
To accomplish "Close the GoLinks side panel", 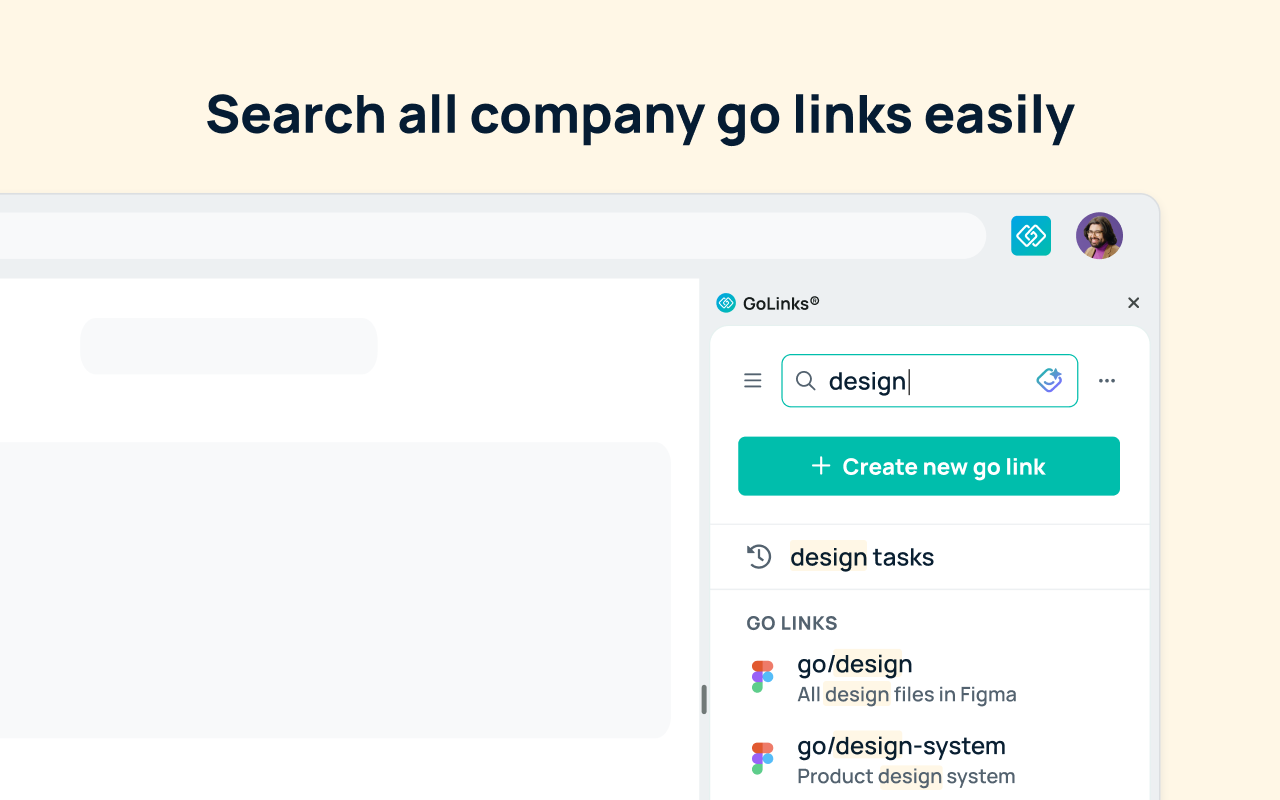I will point(1133,303).
